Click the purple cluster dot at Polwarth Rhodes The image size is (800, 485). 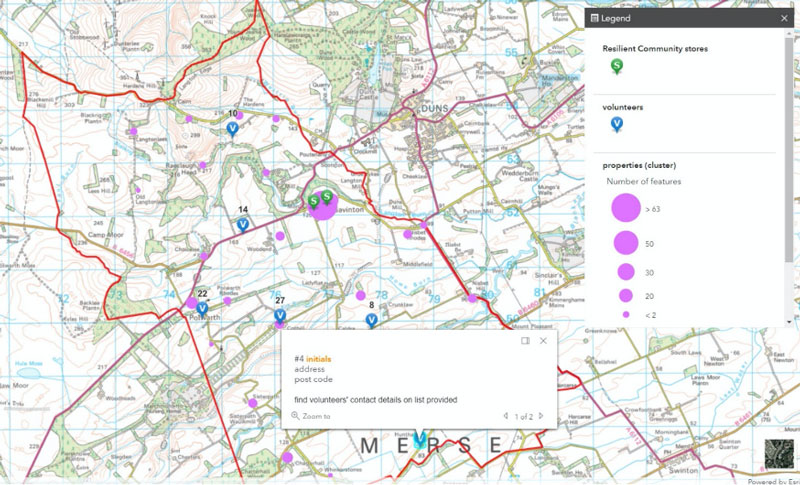point(227,301)
